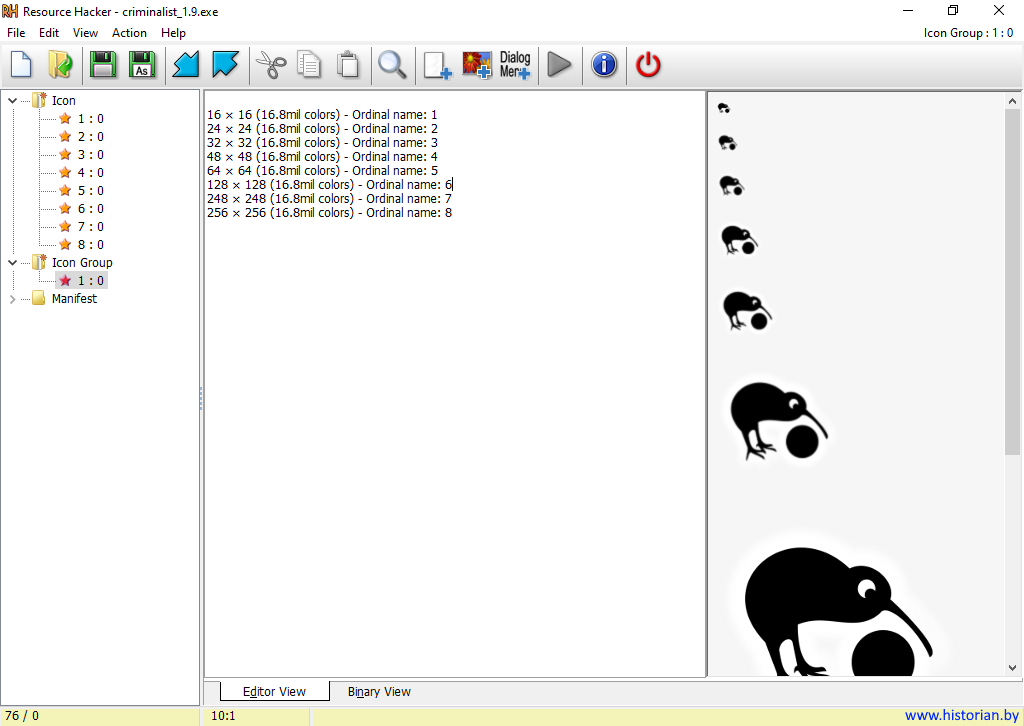Image resolution: width=1024 pixels, height=726 pixels.
Task: Collapse the Icon Group tree folder
Action: pyautogui.click(x=12, y=263)
